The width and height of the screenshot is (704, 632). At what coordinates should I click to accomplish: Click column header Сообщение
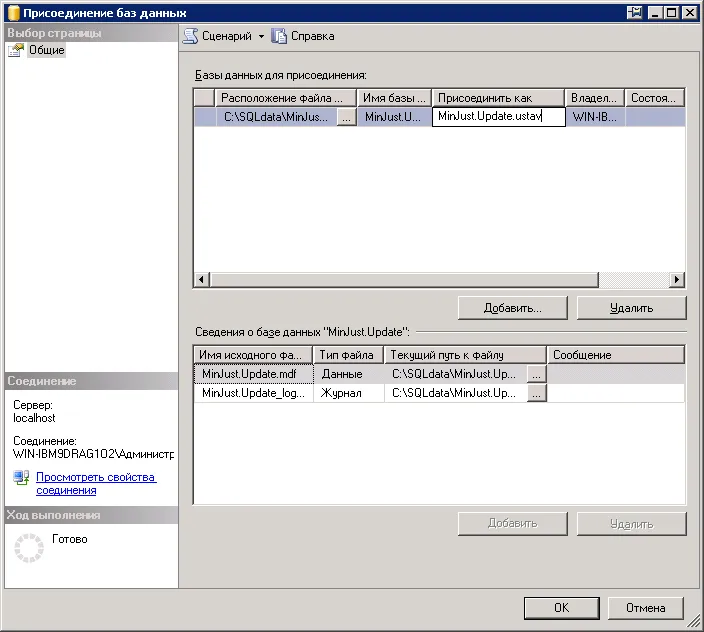[616, 355]
